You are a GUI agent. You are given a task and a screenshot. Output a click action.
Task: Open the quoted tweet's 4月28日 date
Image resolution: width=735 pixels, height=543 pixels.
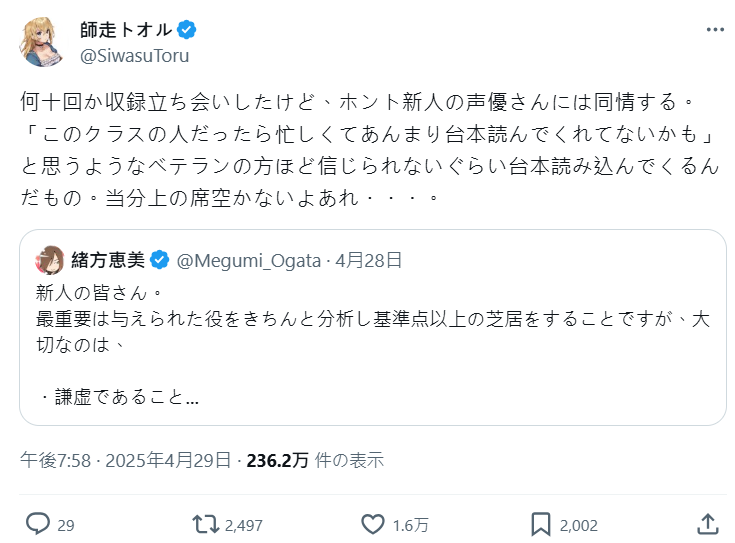(x=369, y=261)
